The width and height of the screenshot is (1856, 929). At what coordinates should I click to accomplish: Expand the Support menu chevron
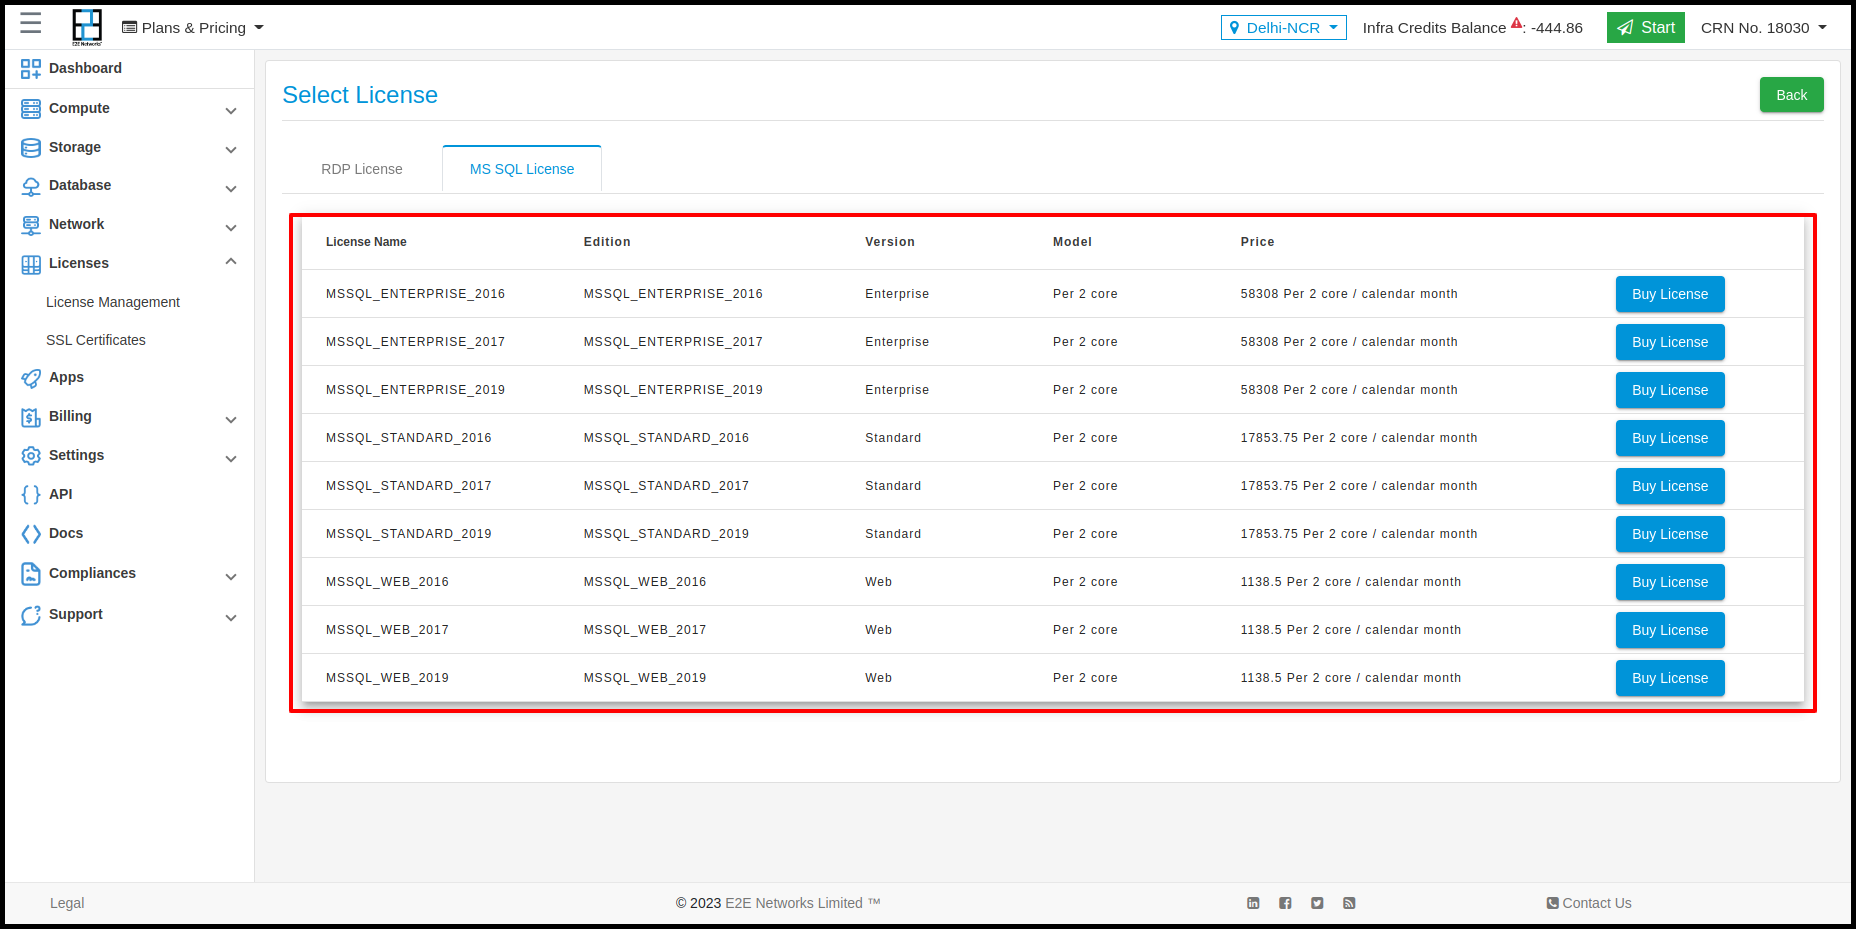[x=231, y=618]
